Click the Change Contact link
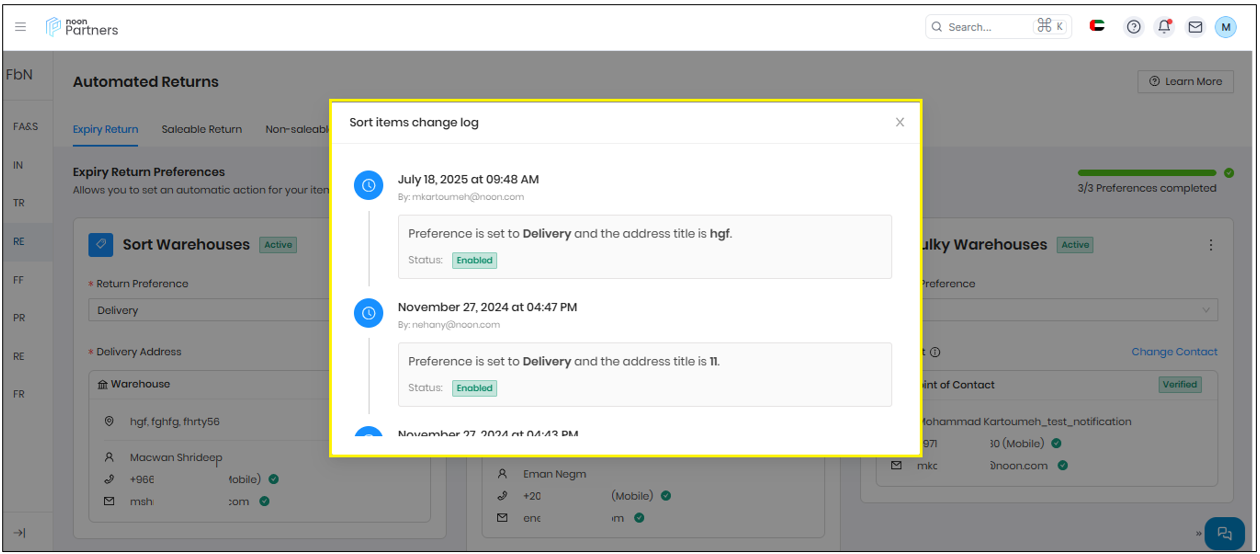Viewport: 1260px width, 554px height. pyautogui.click(x=1174, y=352)
